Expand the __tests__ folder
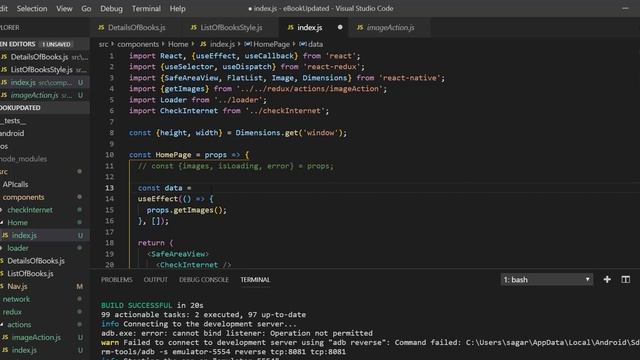The height and width of the screenshot is (360, 640). click(44, 121)
